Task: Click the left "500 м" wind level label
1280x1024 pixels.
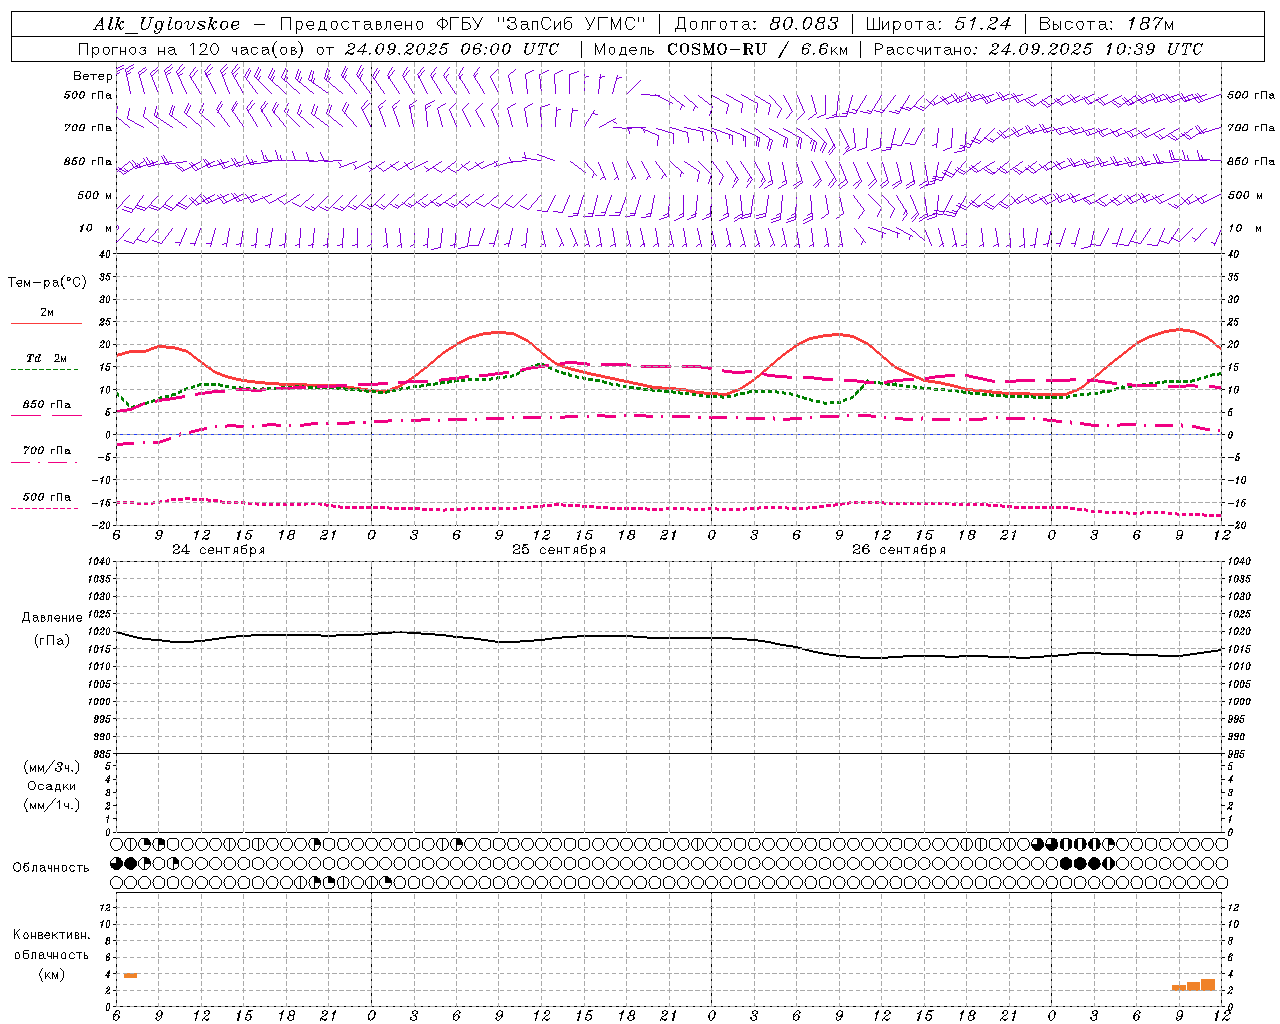Action: (95, 195)
